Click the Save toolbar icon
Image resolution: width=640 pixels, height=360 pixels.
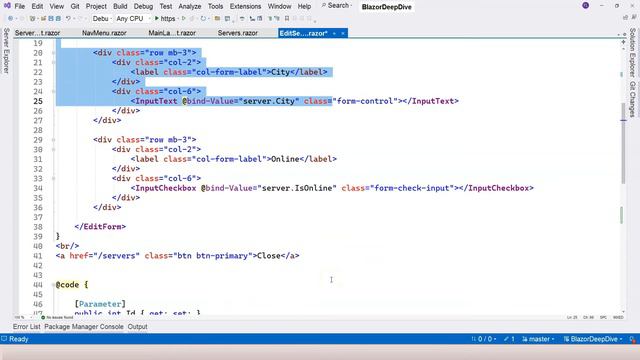[x=51, y=18]
